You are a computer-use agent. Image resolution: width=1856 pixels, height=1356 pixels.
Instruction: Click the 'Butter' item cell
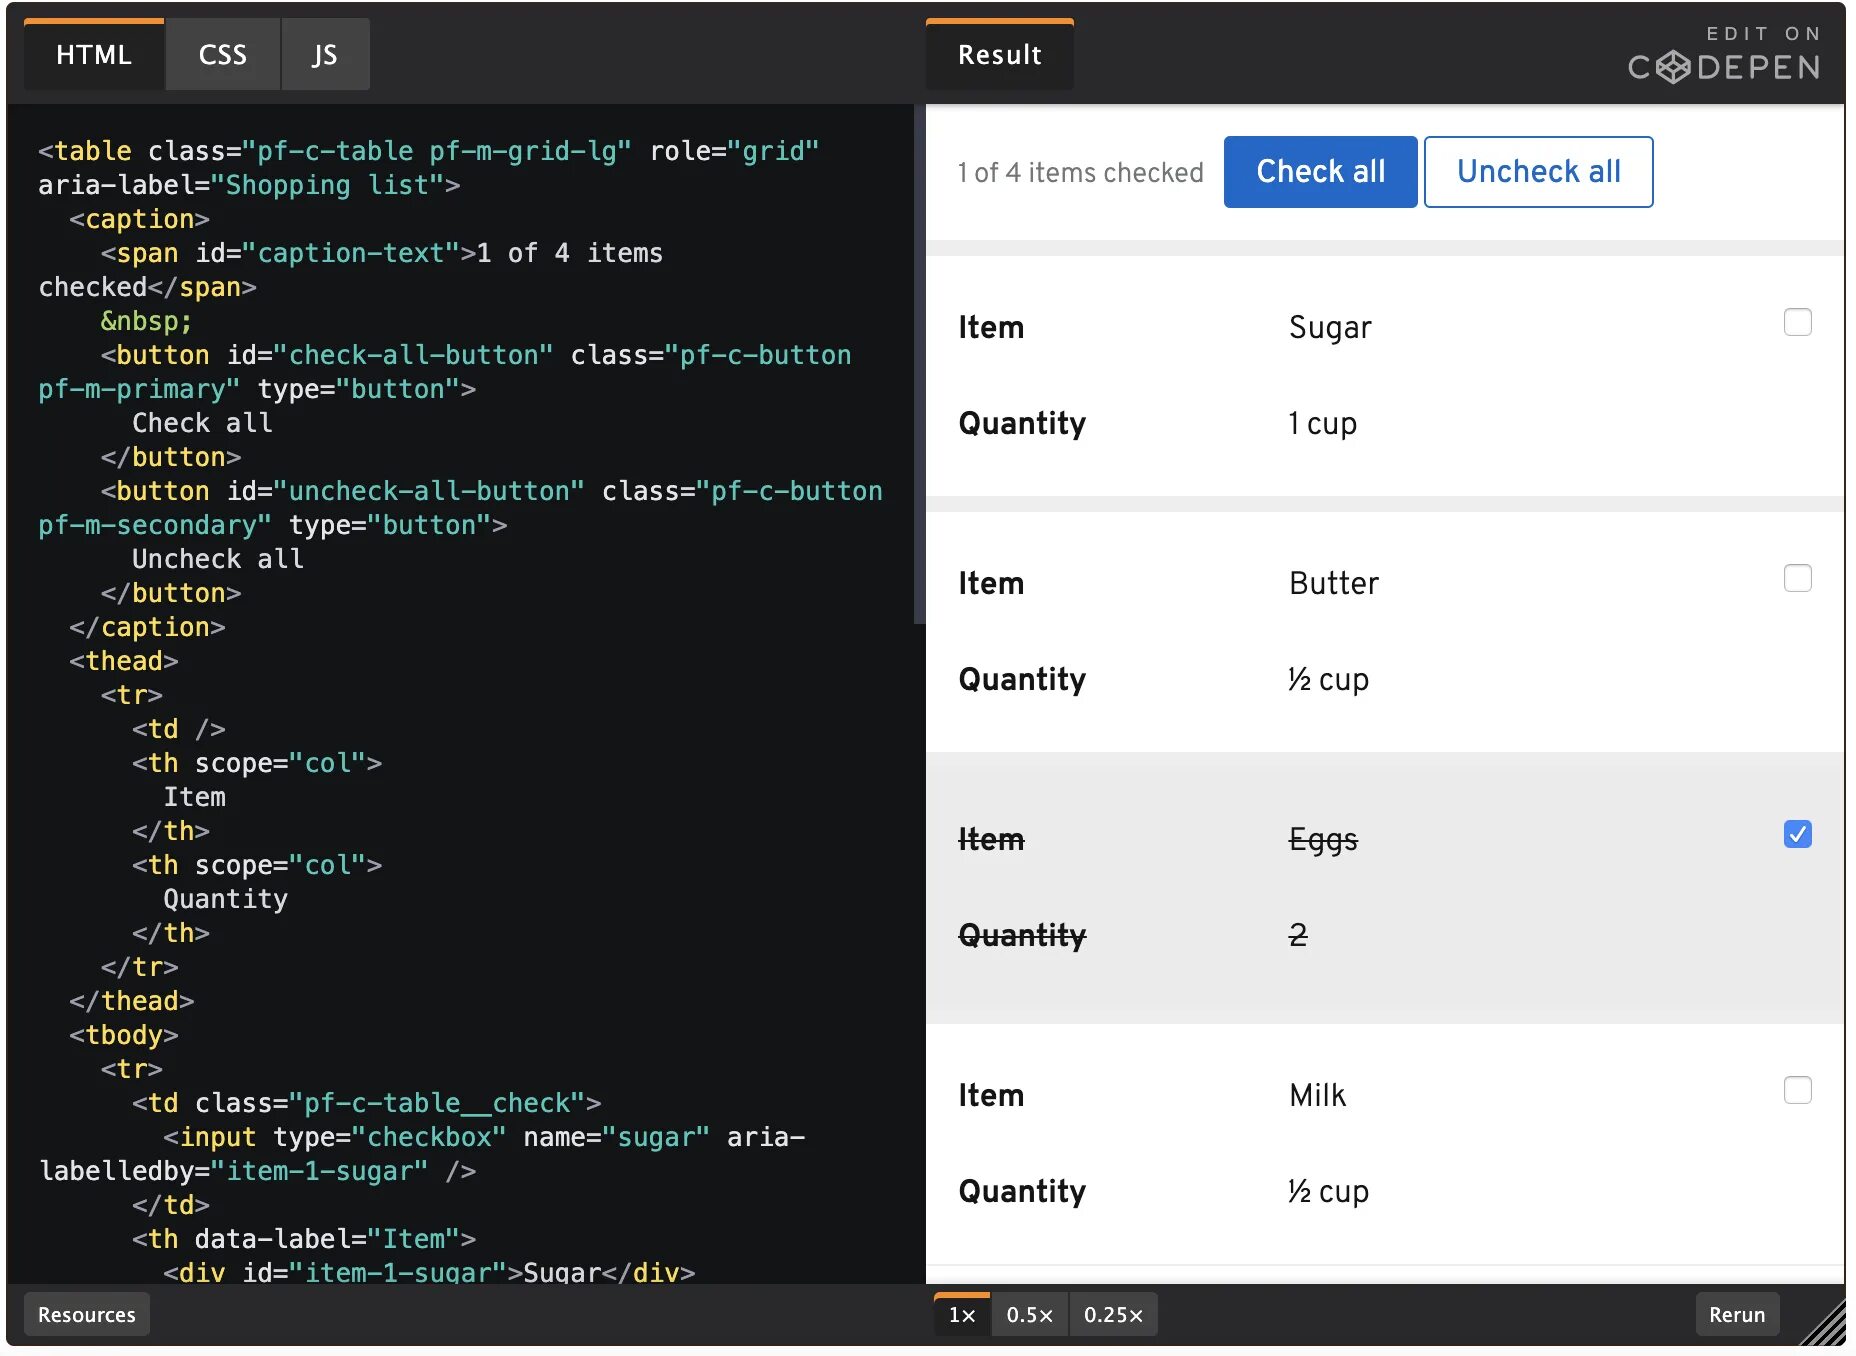click(1334, 583)
